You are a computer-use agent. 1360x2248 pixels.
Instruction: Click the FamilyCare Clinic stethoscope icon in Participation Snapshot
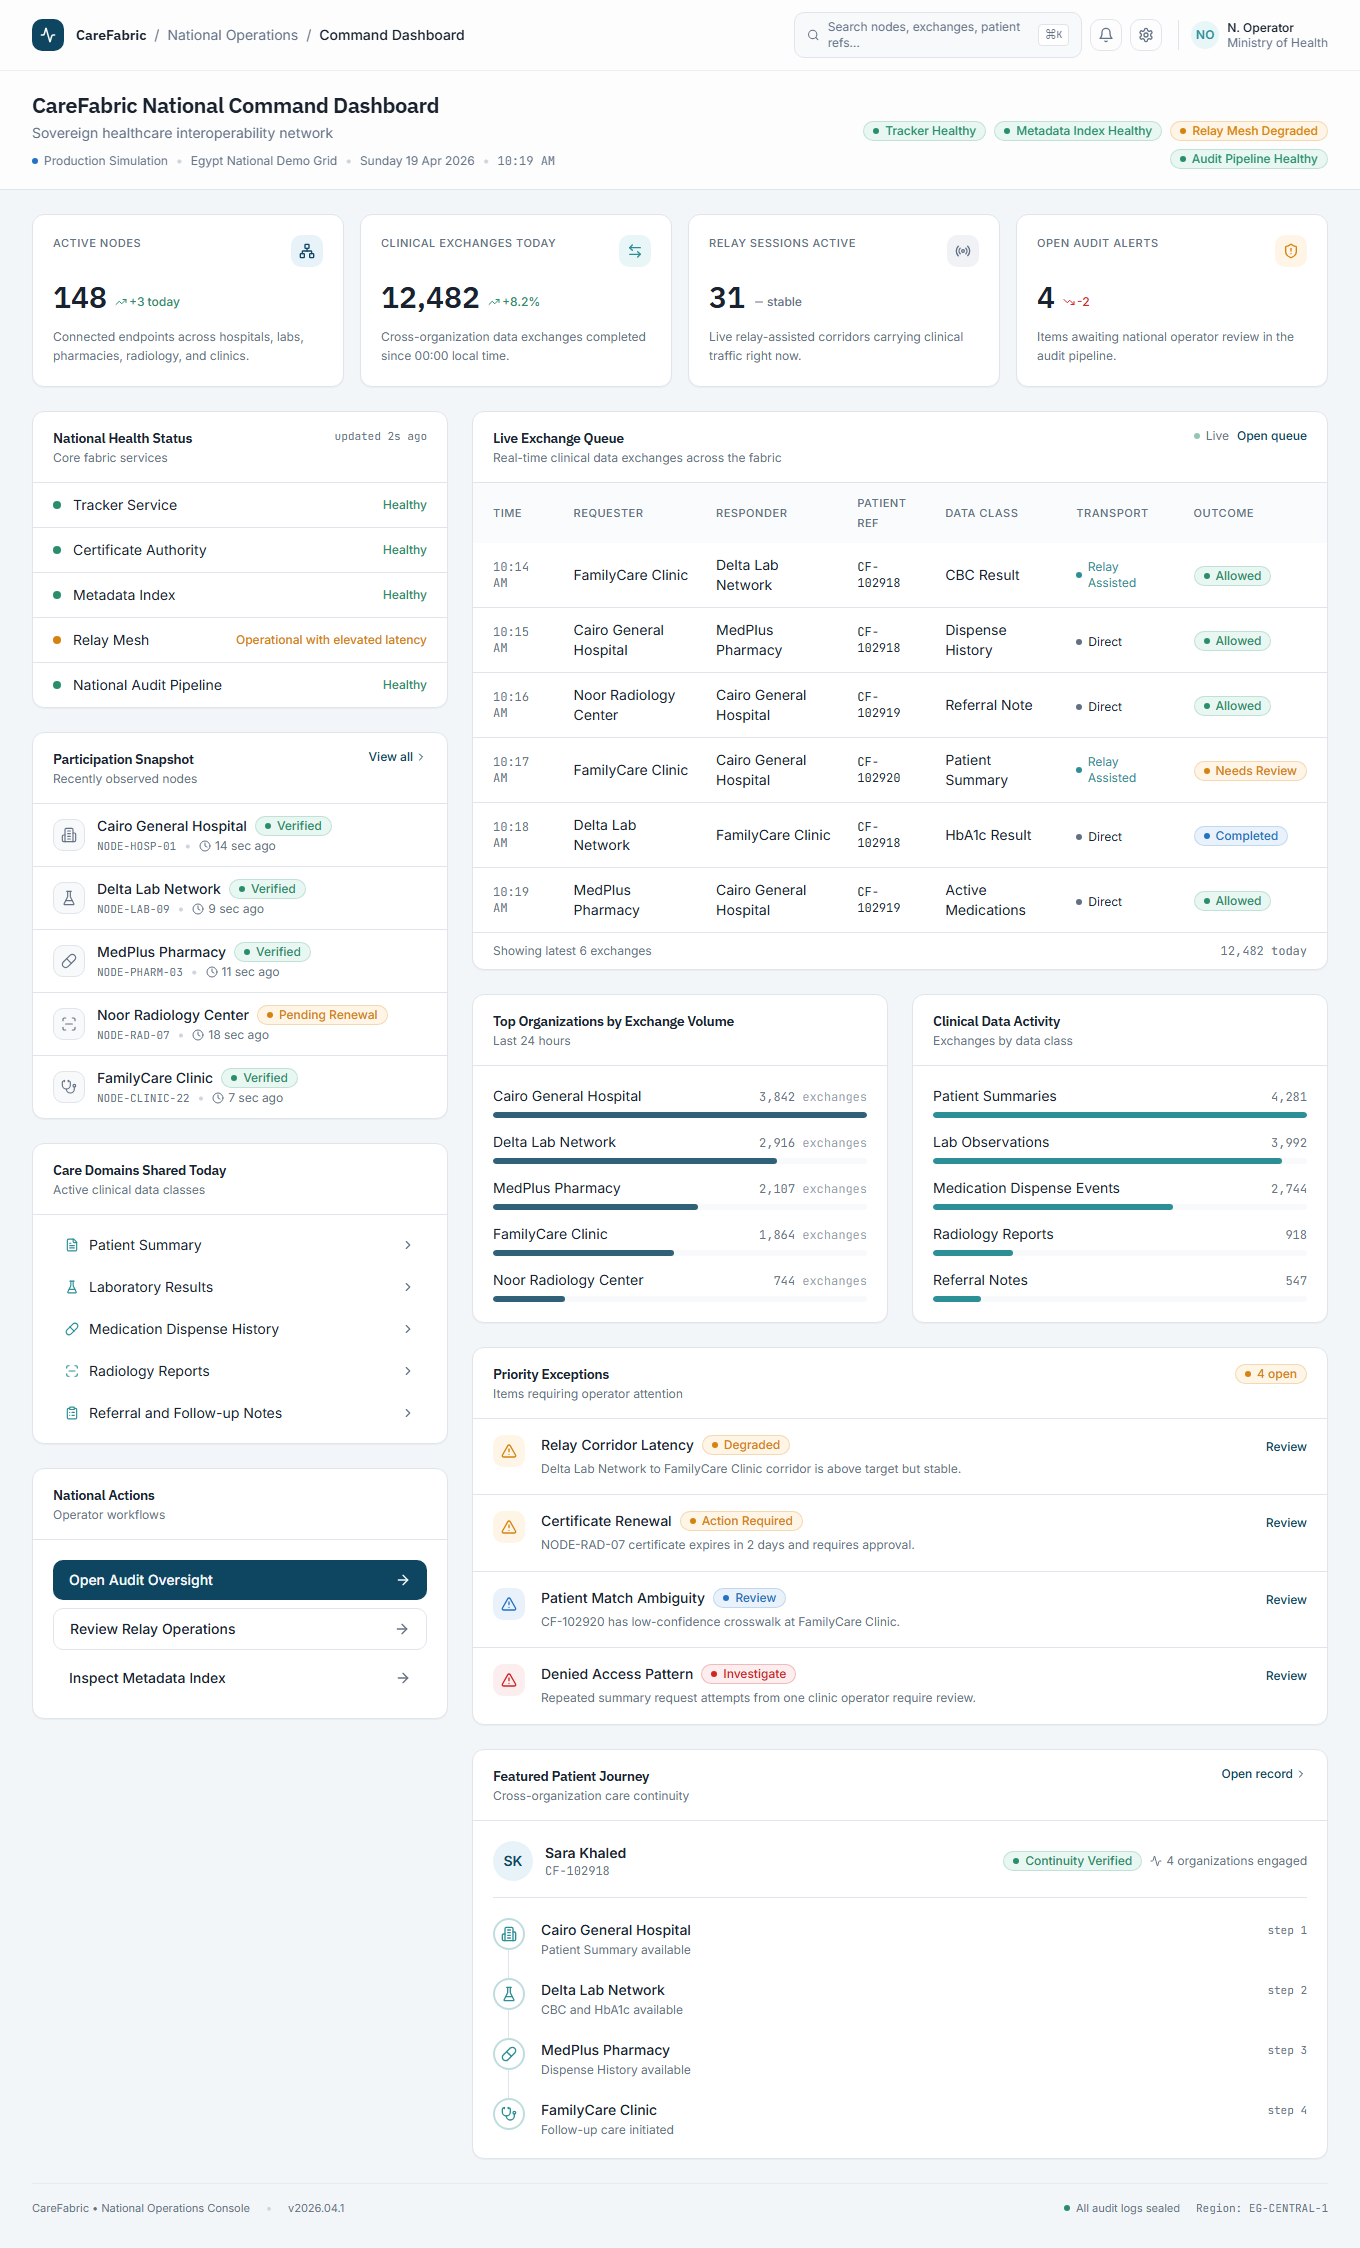tap(69, 1087)
